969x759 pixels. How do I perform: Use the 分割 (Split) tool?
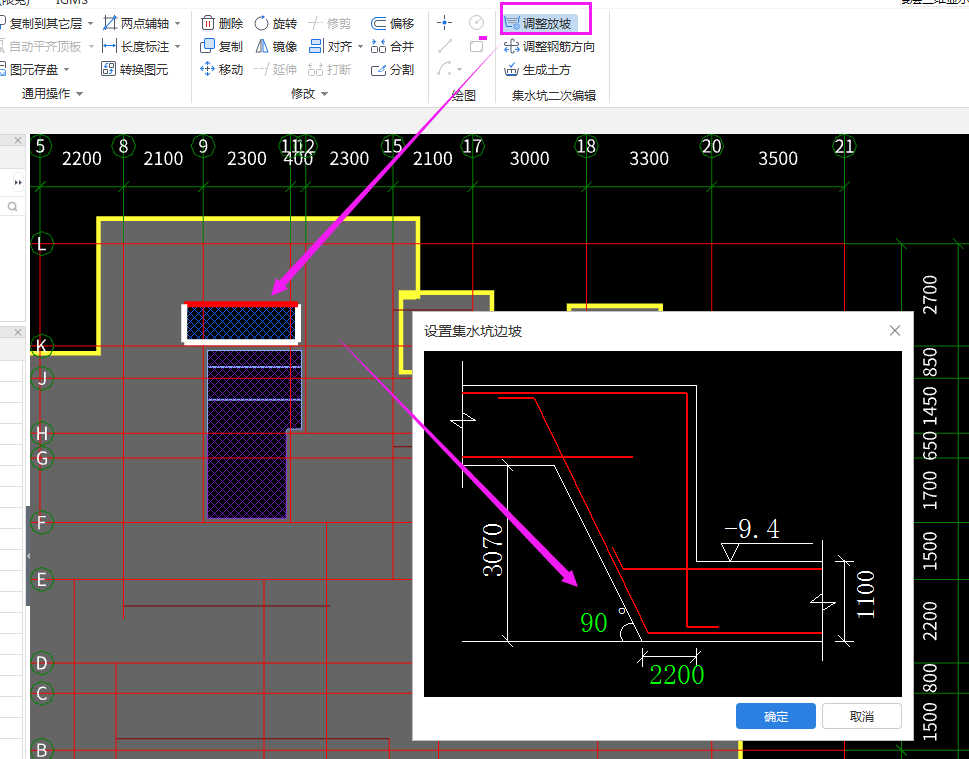(x=392, y=69)
